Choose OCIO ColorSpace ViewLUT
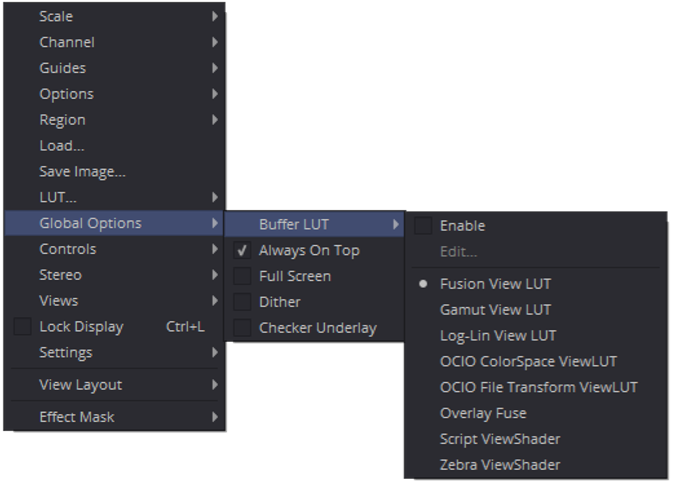The width and height of the screenshot is (675, 481). coord(528,362)
